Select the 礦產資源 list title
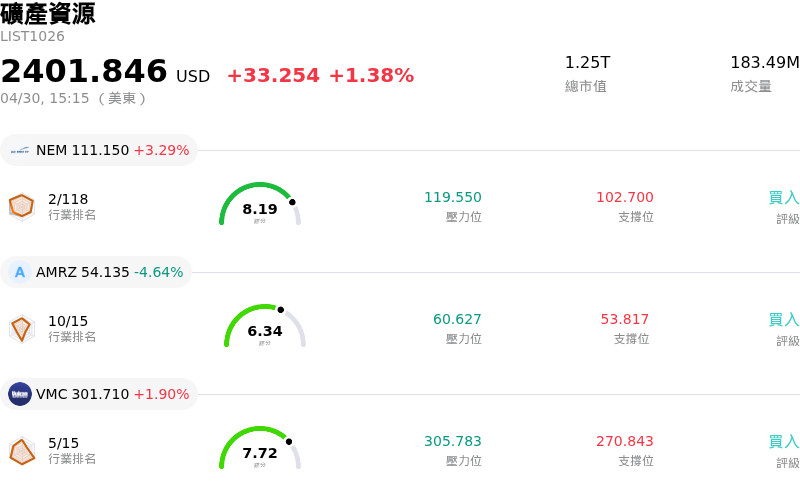The image size is (800, 488). click(x=48, y=14)
